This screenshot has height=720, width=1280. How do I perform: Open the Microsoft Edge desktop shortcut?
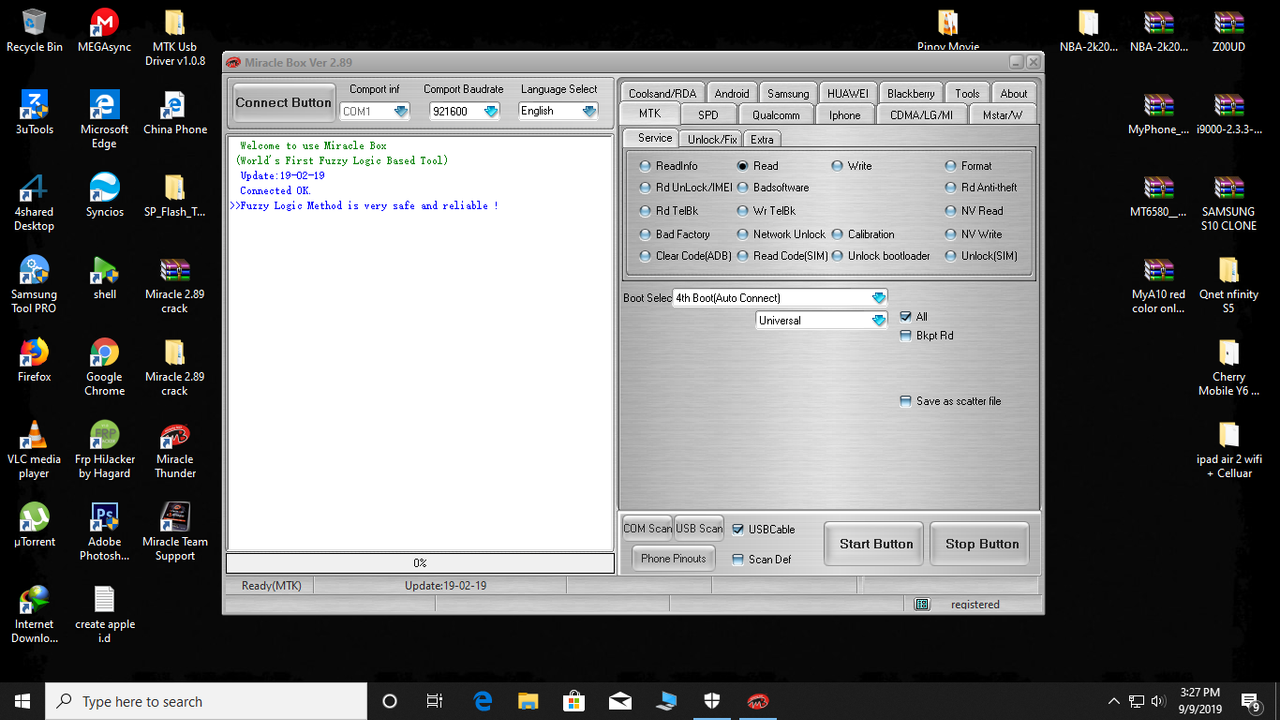pyautogui.click(x=104, y=120)
